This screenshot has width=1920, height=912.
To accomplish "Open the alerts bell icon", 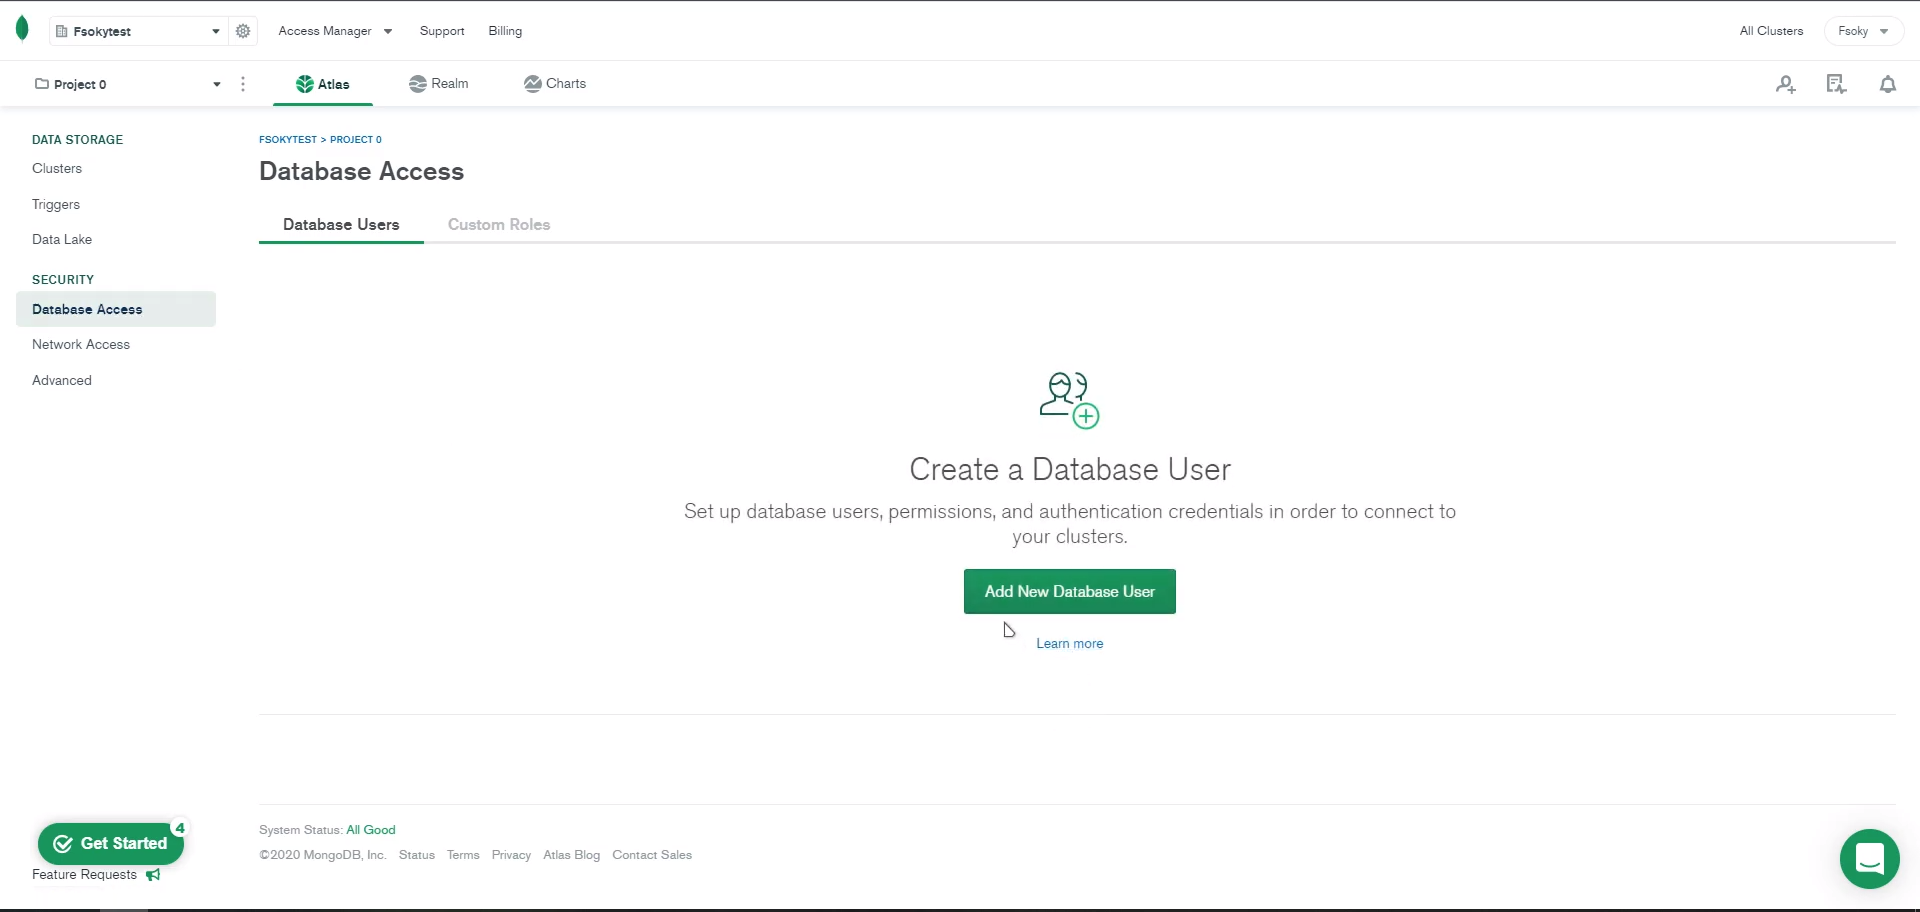I will (x=1888, y=84).
